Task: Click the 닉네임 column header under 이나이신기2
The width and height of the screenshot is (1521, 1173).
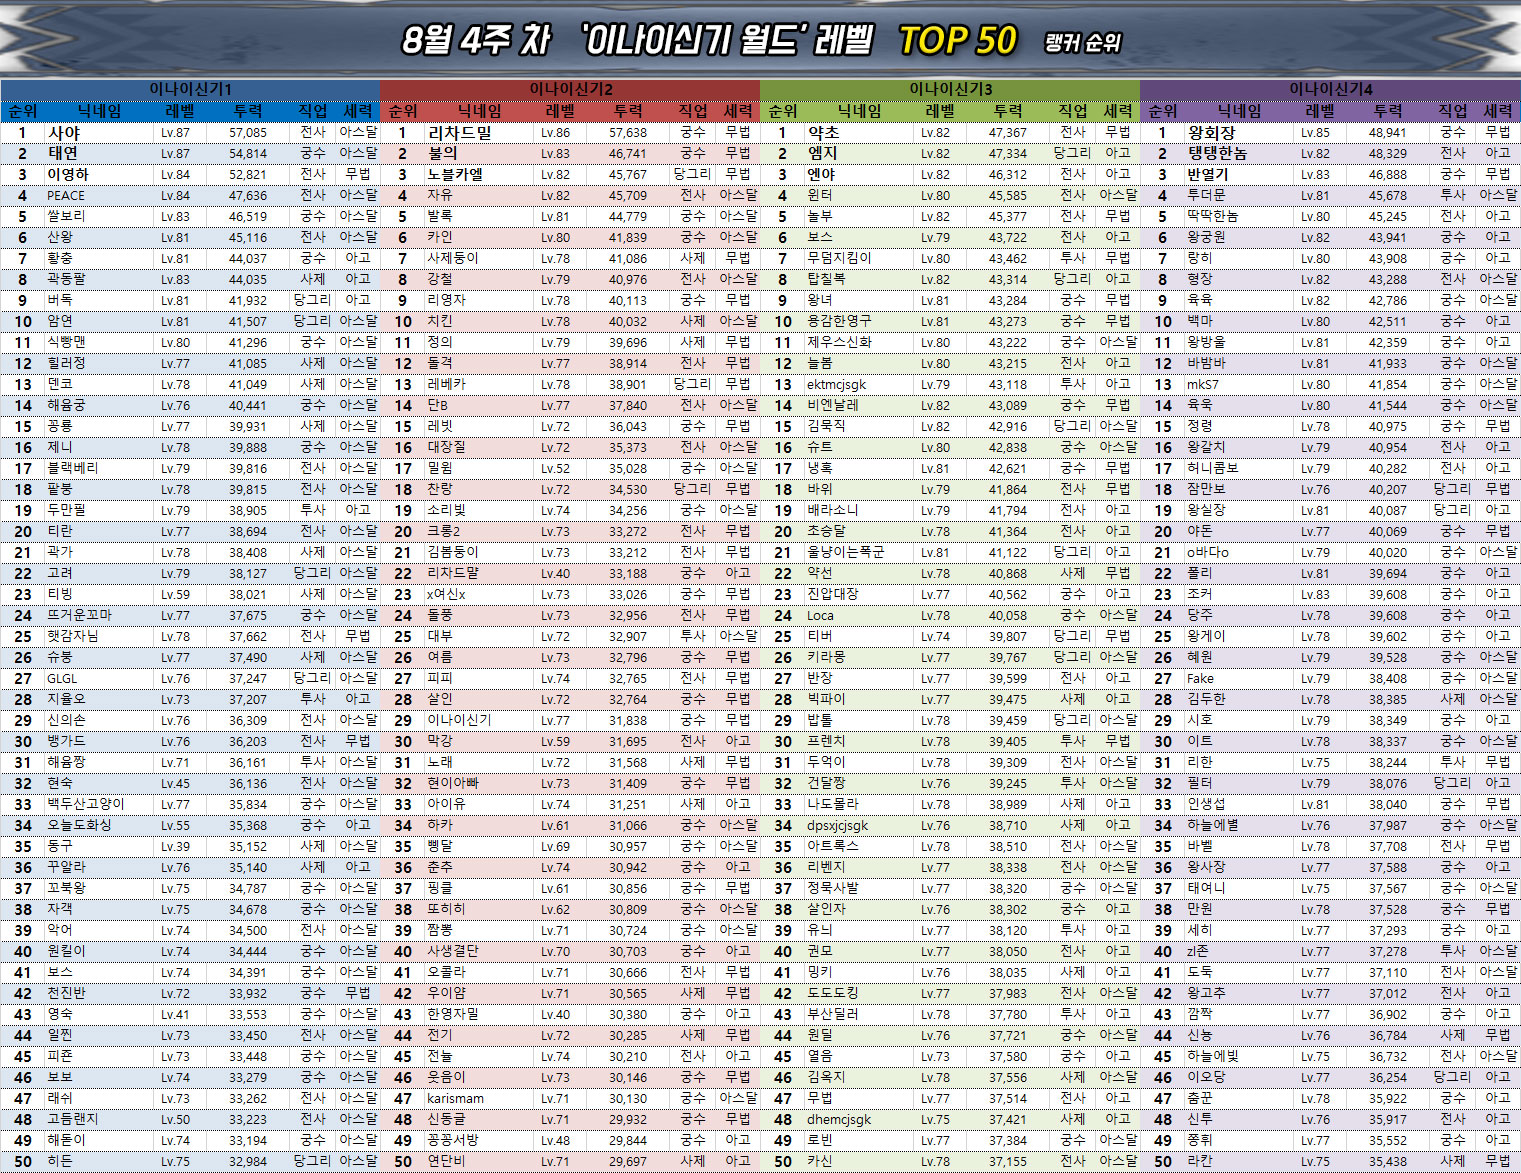Action: [479, 111]
